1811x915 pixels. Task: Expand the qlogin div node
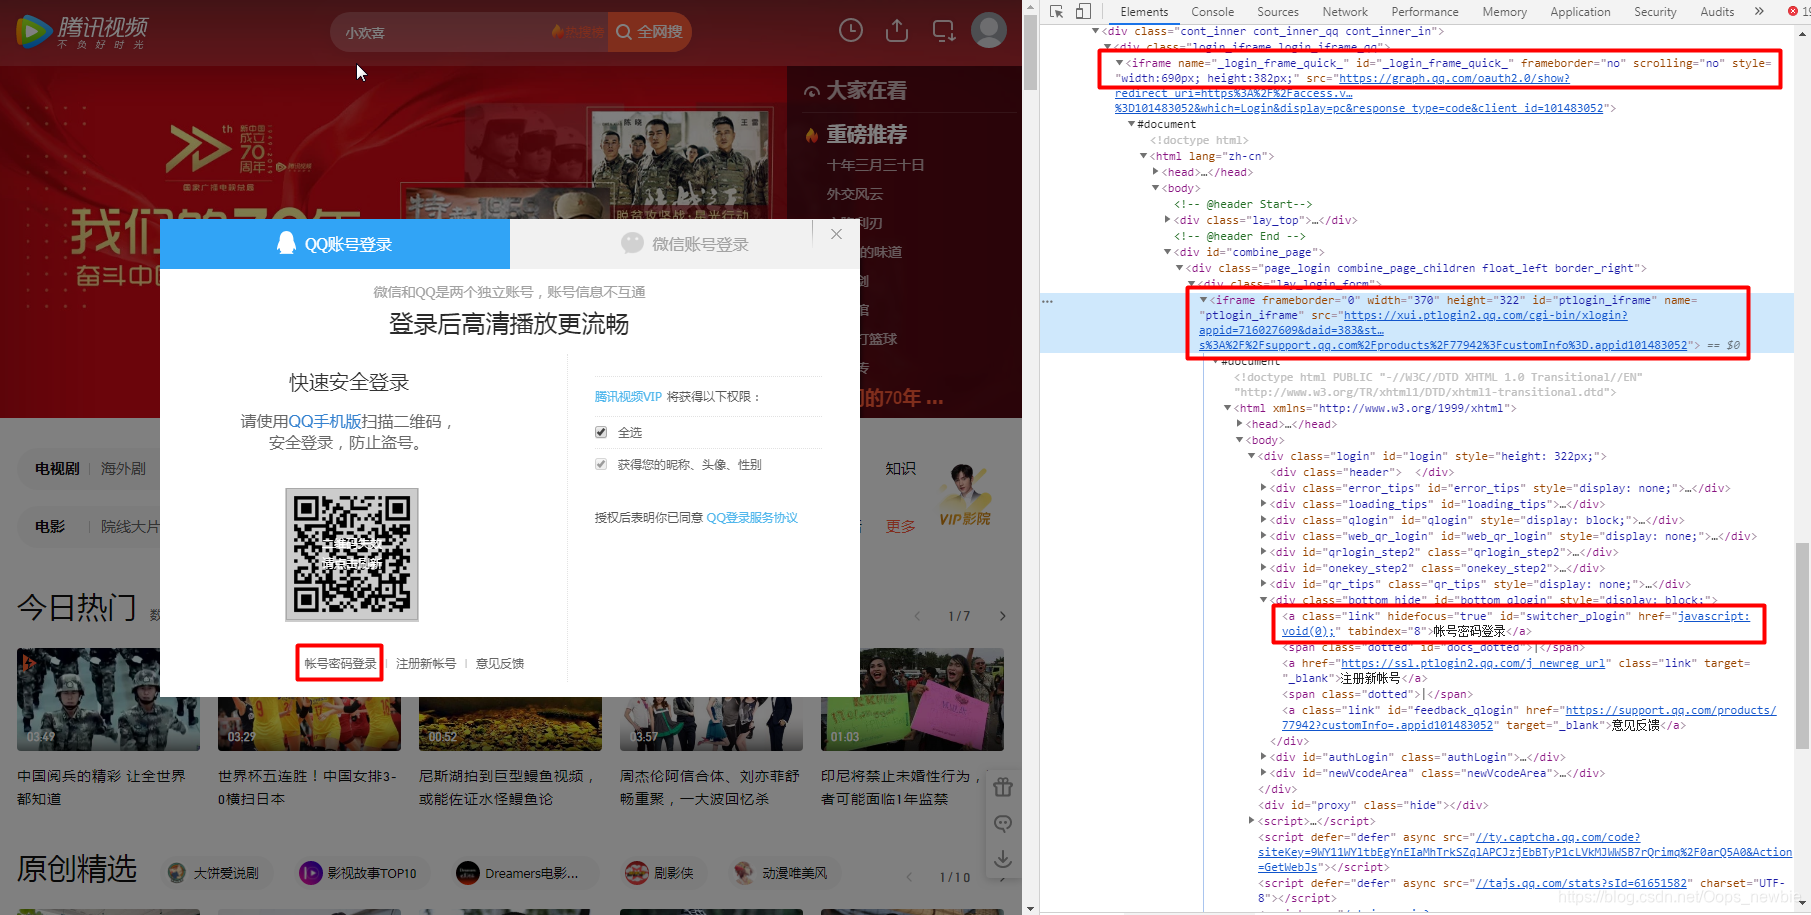pyautogui.click(x=1263, y=520)
